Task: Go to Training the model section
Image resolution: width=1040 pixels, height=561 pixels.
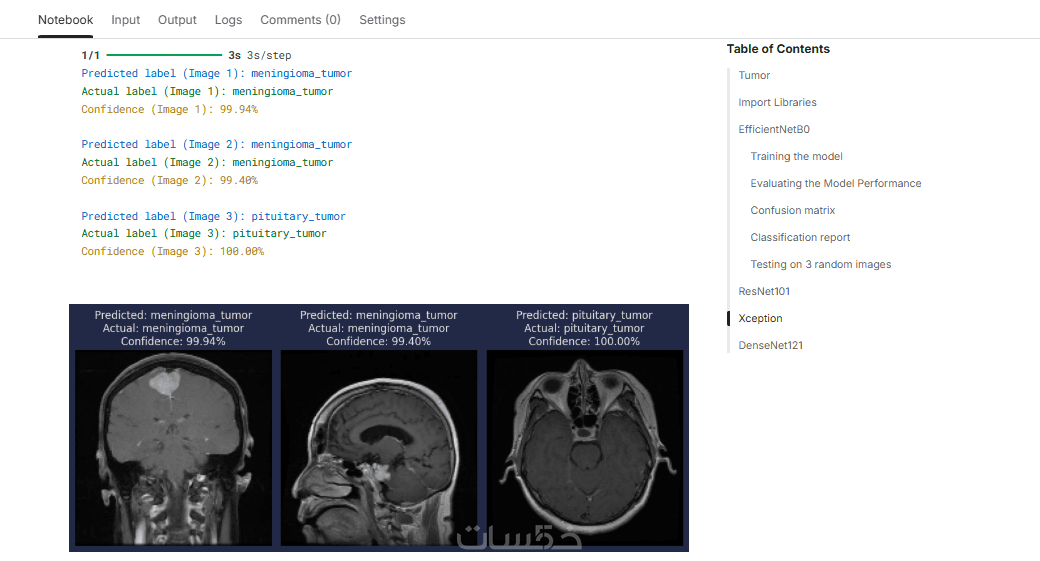Action: (797, 156)
